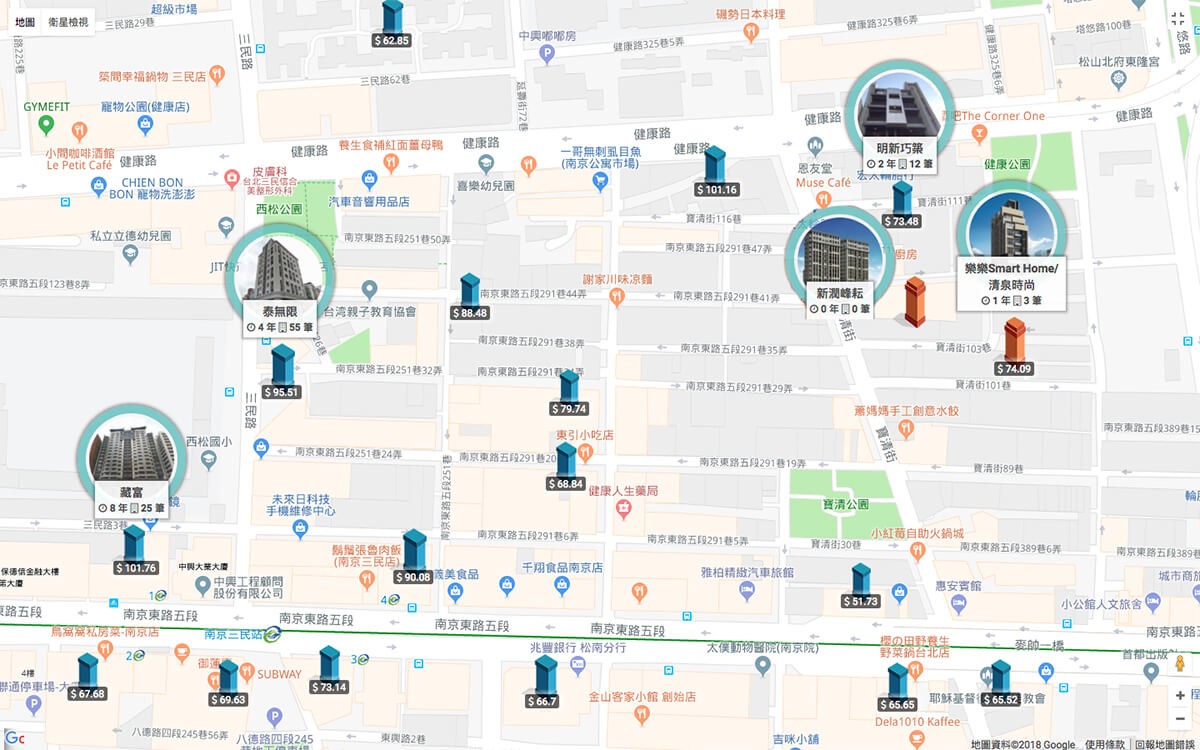
Task: Zoom out with the minus button
Action: tap(1180, 718)
